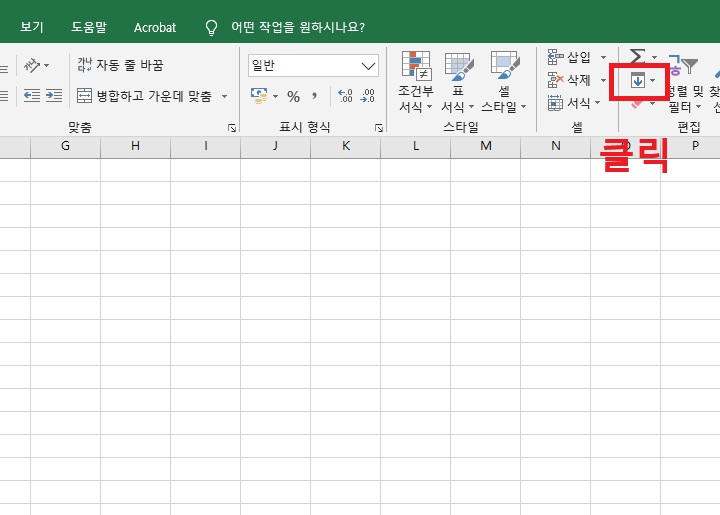
Task: Open the 일반 number format combo box
Action: click(x=314, y=66)
